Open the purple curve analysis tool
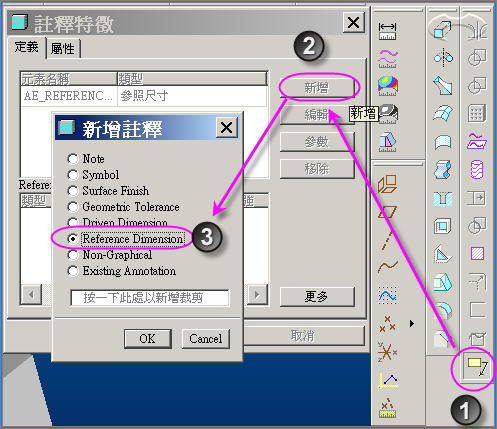The image size is (497, 429). coord(387,59)
